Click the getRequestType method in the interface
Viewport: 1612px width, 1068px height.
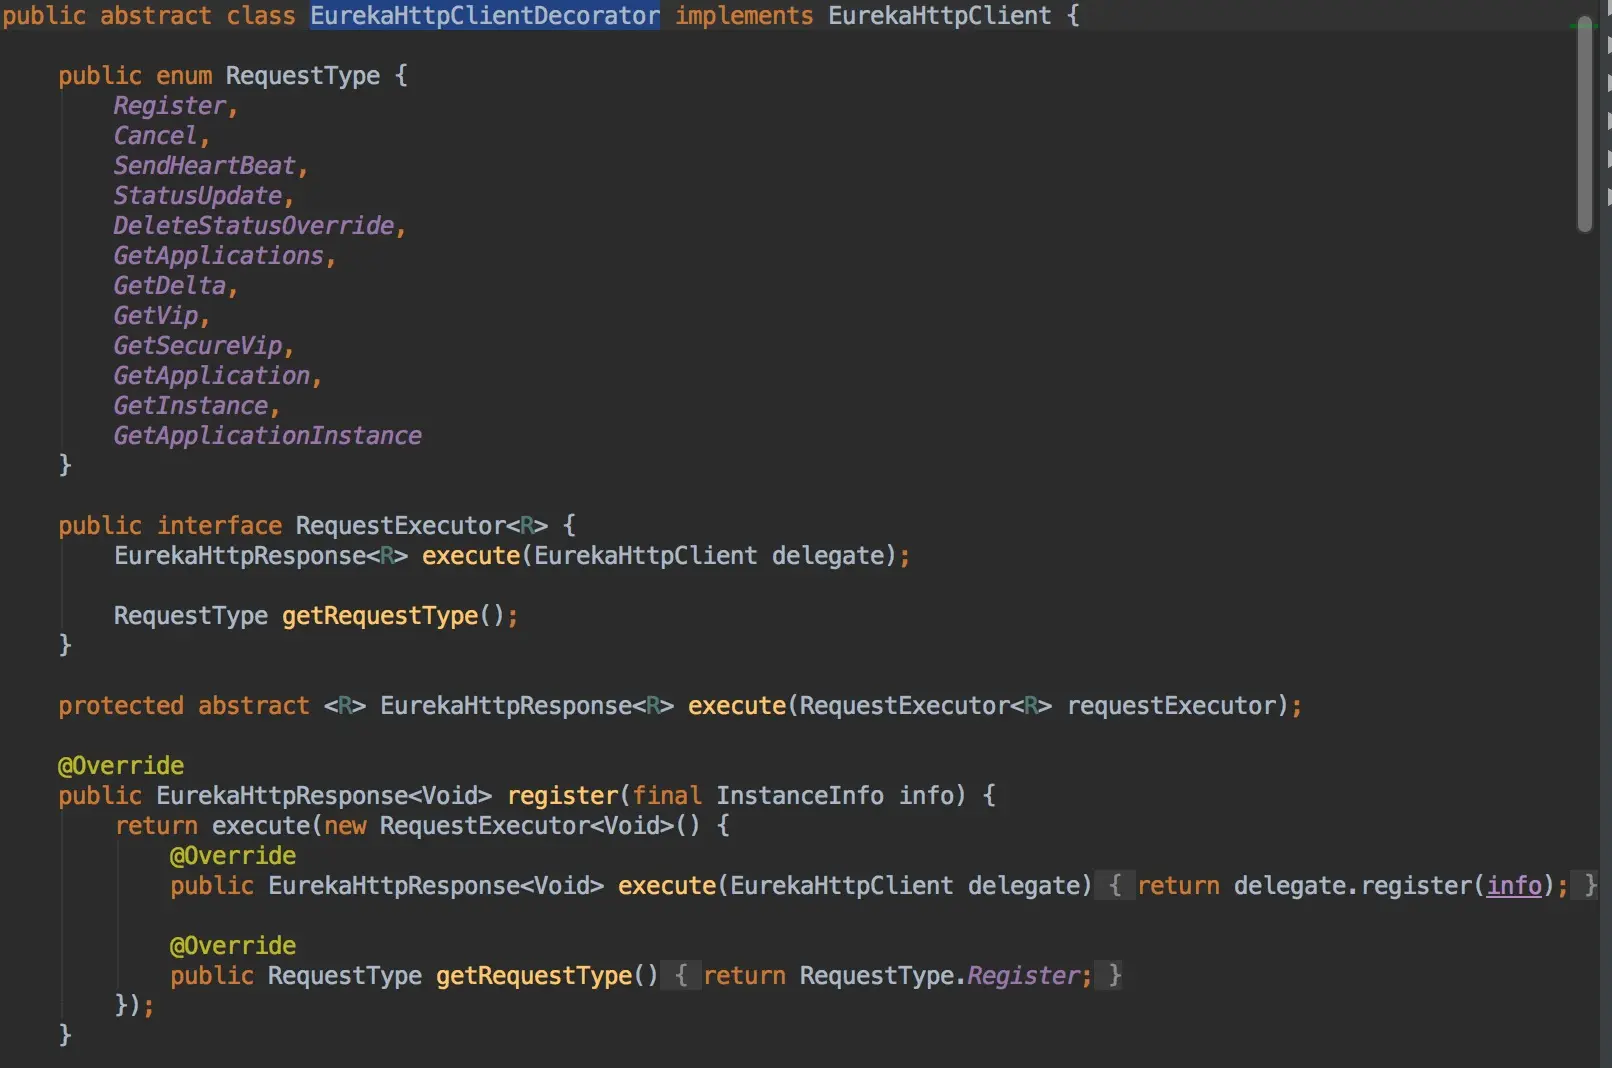(380, 616)
